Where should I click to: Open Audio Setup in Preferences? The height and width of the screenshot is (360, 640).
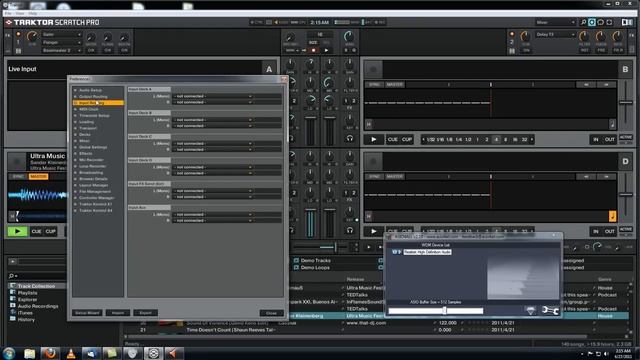[x=91, y=90]
